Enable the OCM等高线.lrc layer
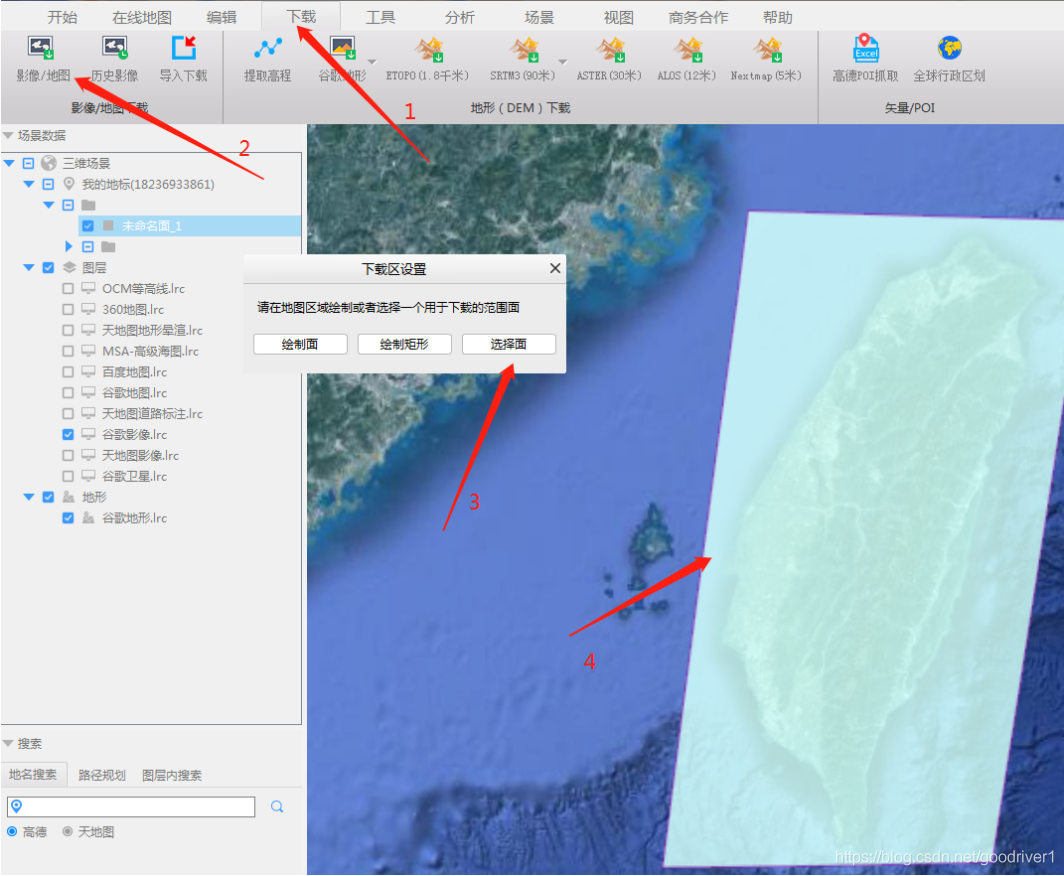Viewport: 1064px width, 876px height. coord(68,288)
